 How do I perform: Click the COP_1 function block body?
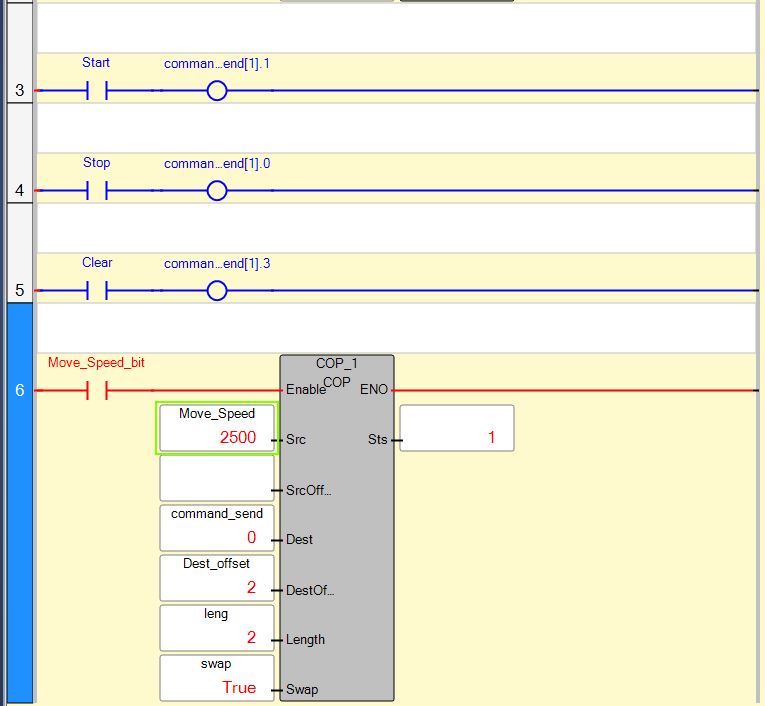[337, 528]
